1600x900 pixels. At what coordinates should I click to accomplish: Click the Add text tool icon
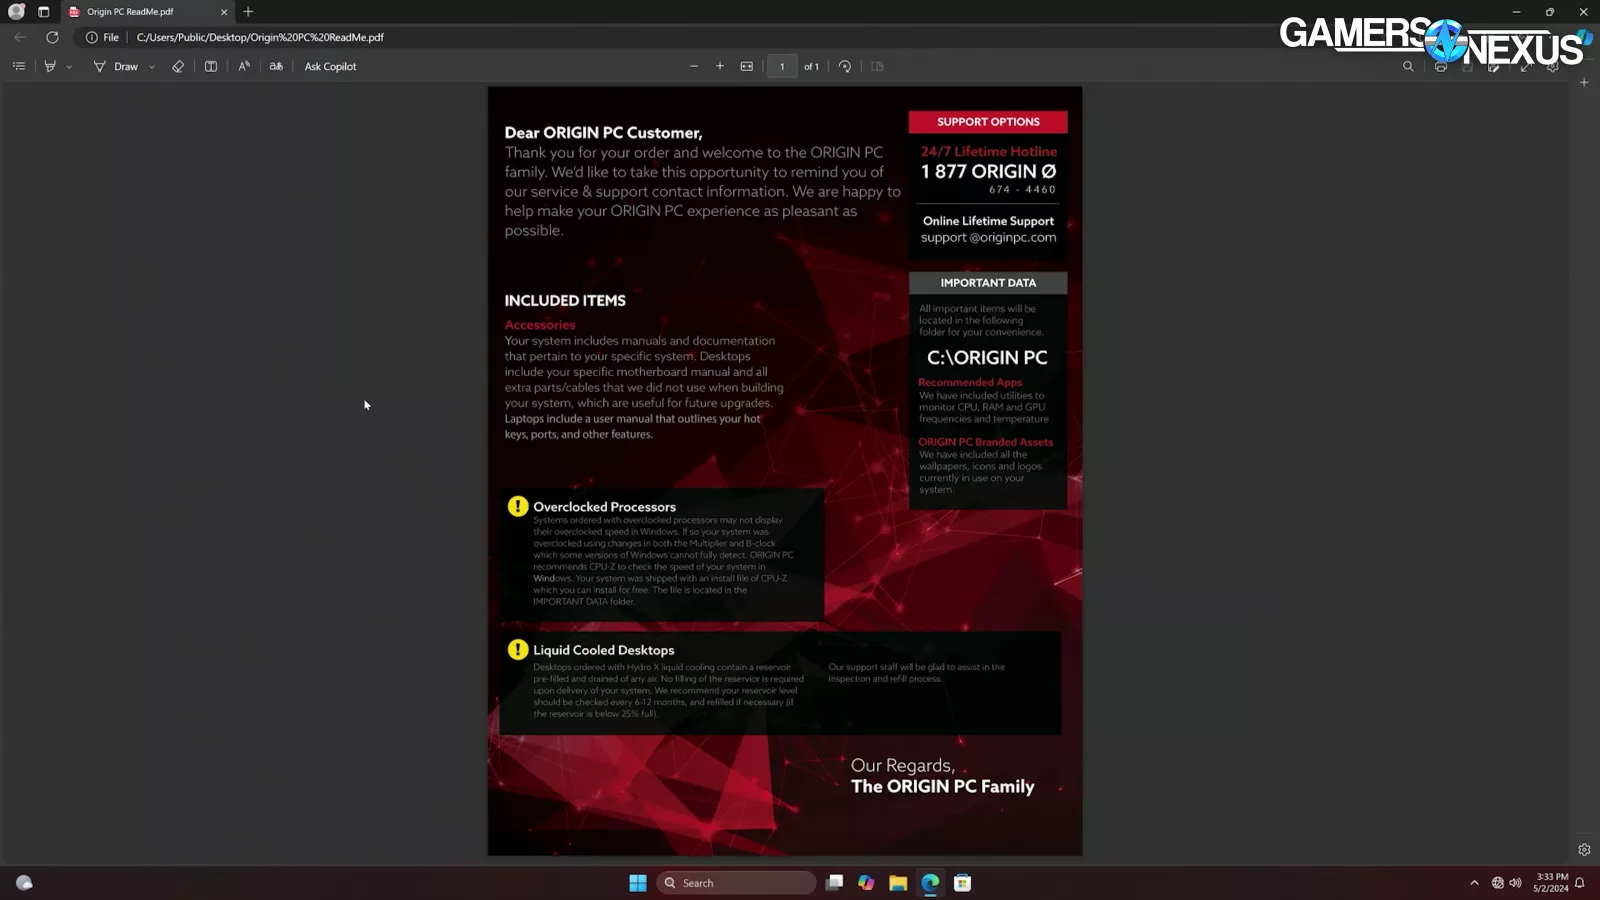(211, 66)
